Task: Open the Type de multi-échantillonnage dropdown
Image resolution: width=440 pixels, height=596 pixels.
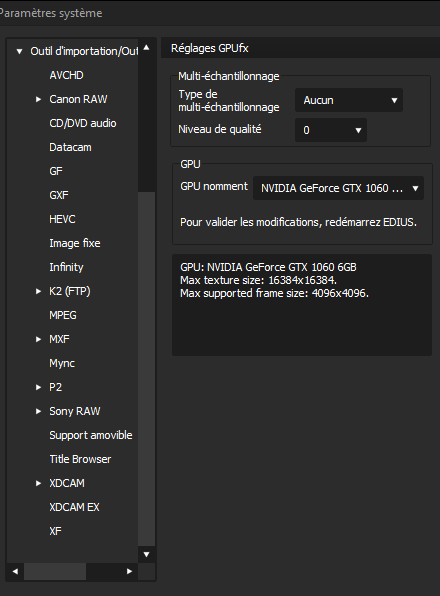Action: [349, 100]
